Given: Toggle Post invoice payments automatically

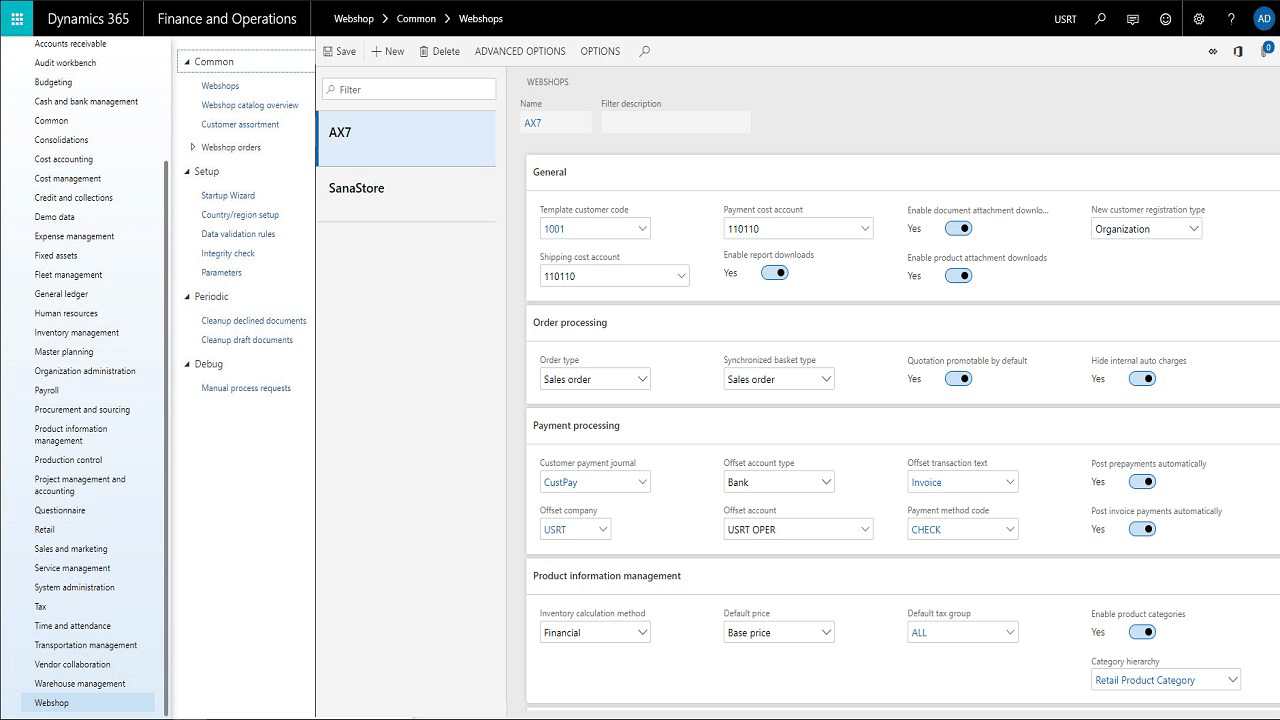Looking at the screenshot, I should 1142,529.
